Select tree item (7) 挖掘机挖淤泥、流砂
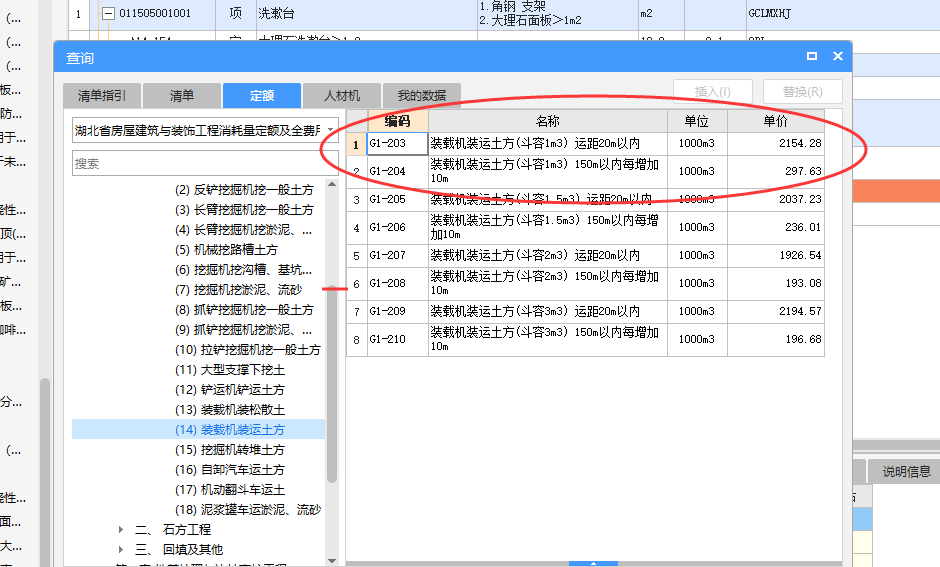This screenshot has height=567, width=940. pos(238,289)
